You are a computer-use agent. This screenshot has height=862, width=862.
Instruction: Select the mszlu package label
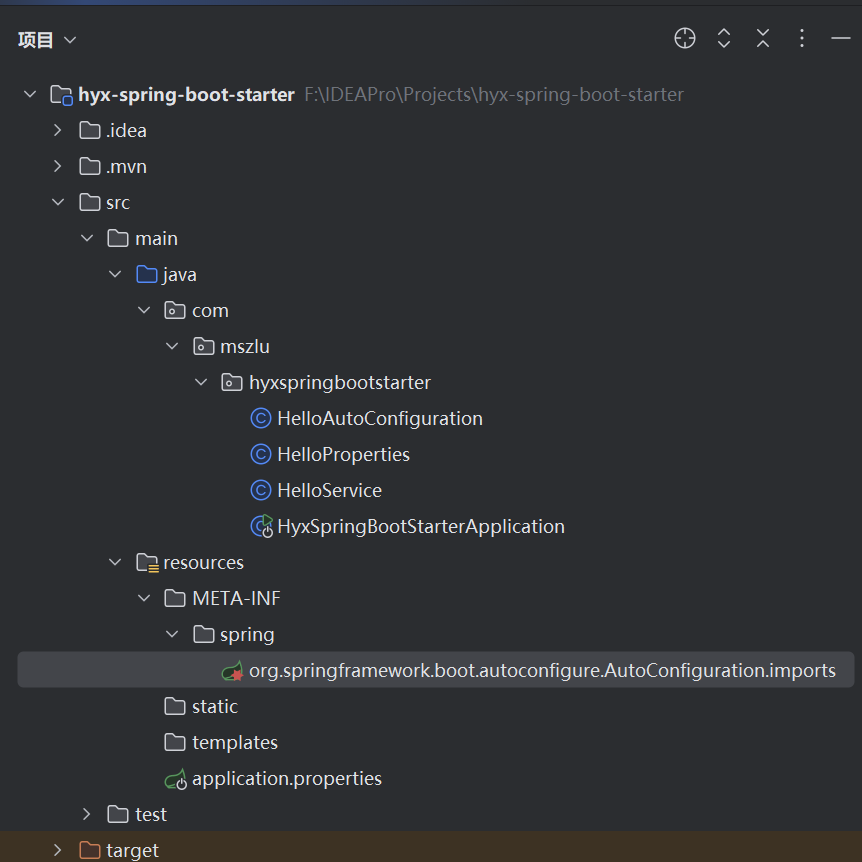(245, 346)
